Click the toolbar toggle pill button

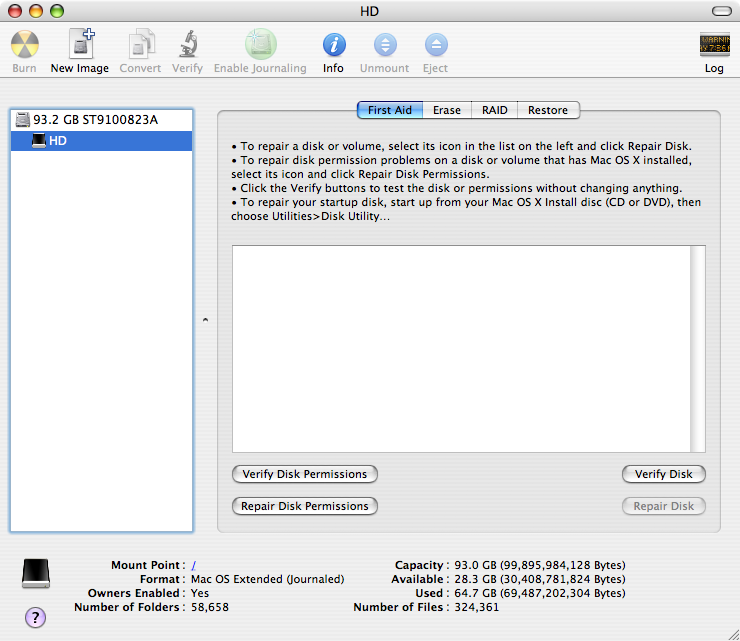pyautogui.click(x=722, y=11)
